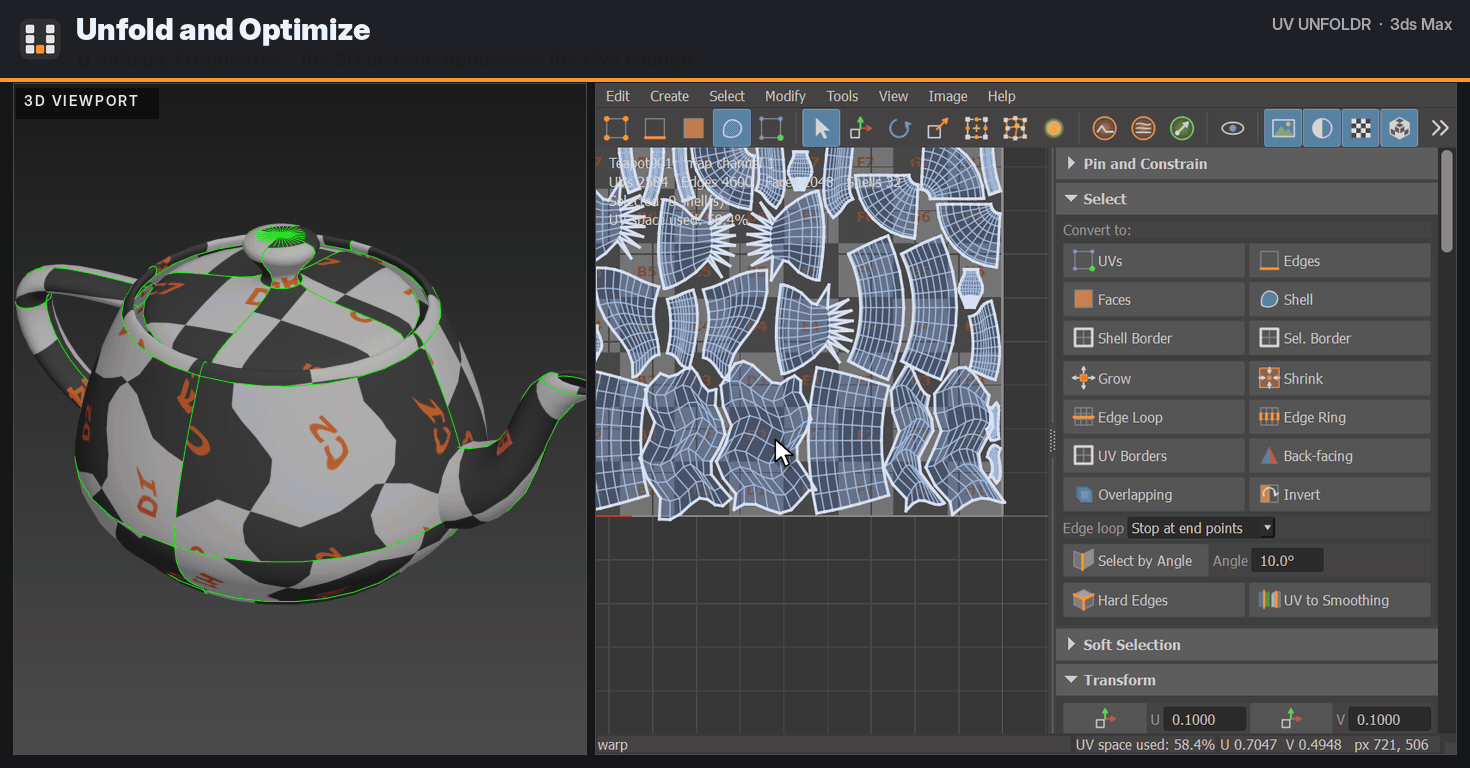Toggle the eye visibility icon in toolbar
The height and width of the screenshot is (768, 1470).
(1233, 128)
